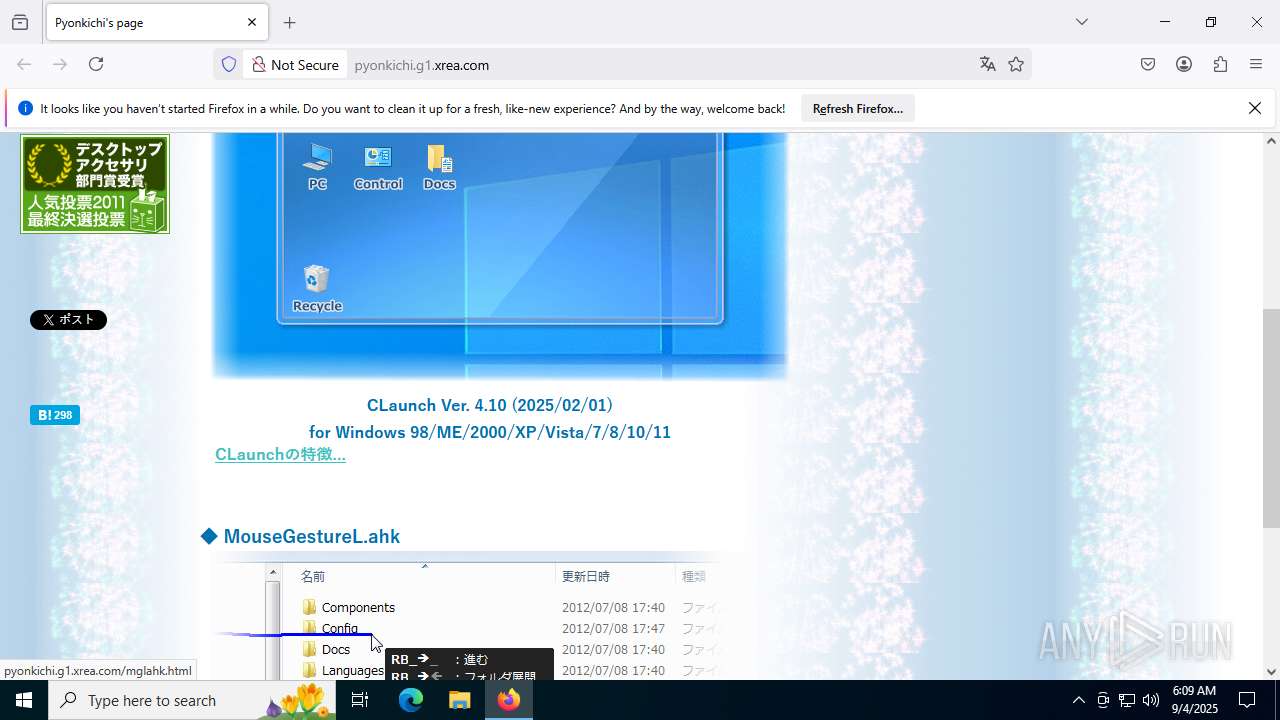This screenshot has width=1280, height=720.
Task: Open the Pocket save icon
Action: (1148, 64)
